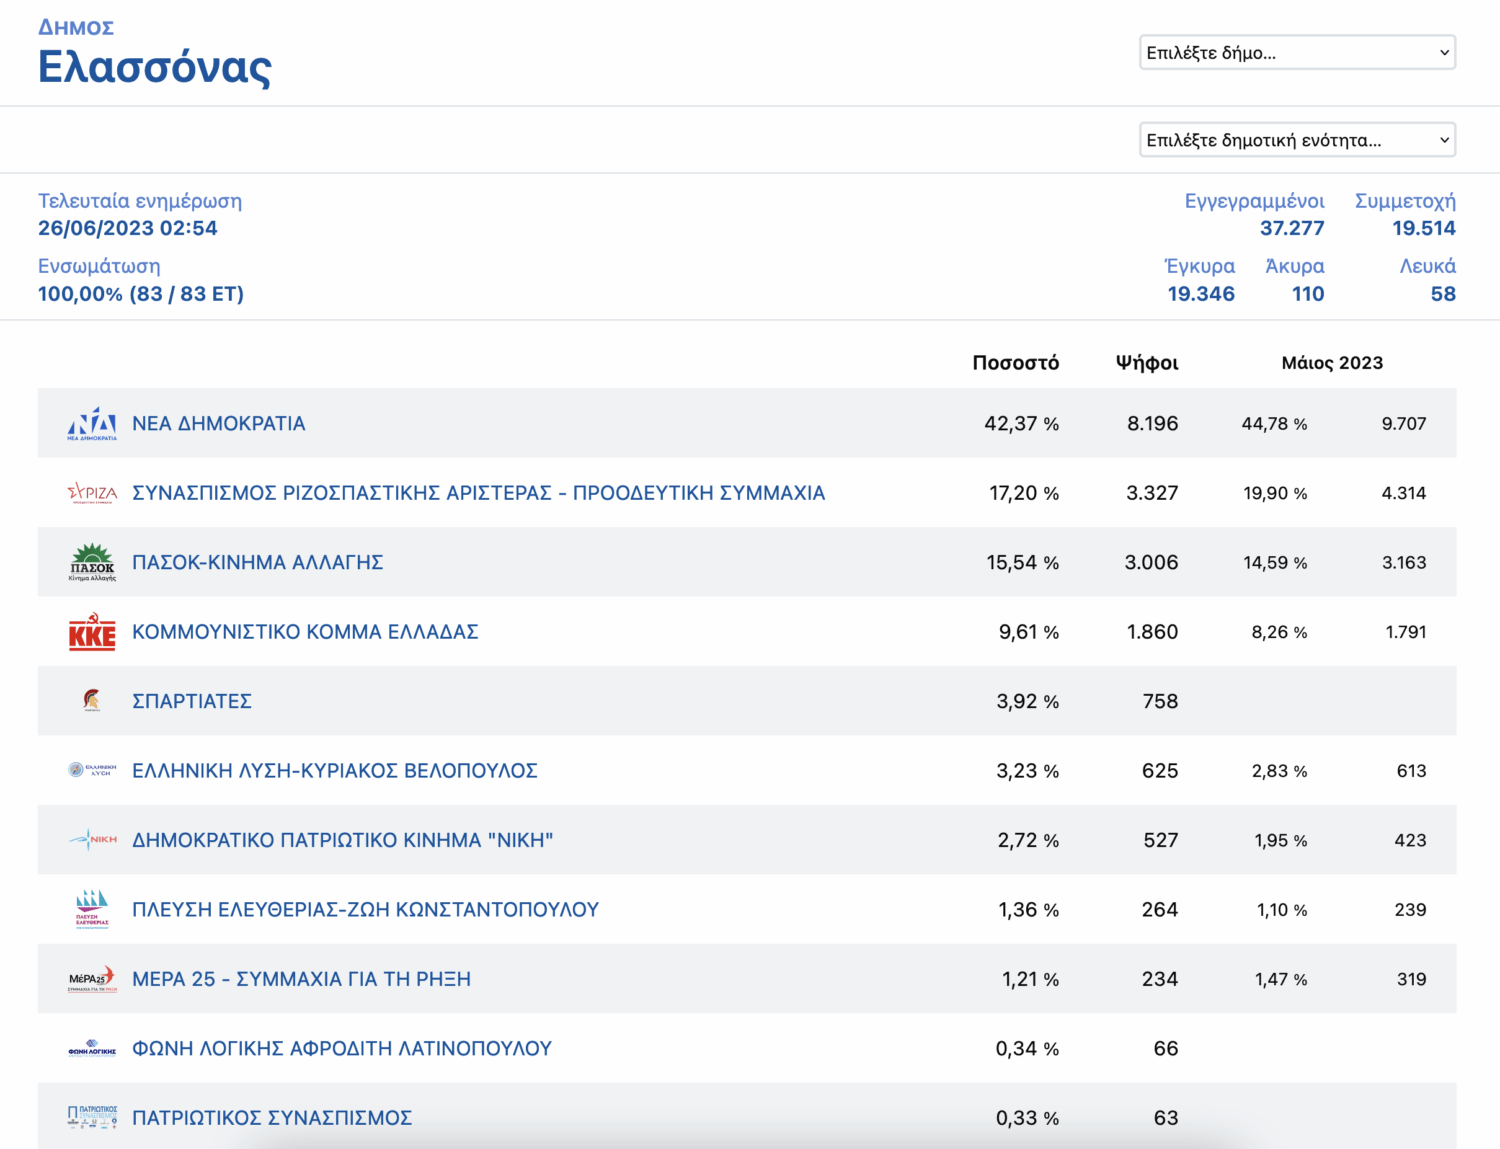Open the ΠΑΤΡΙΩΤΙΚΟΣ ΣΥΝΑΣΠΙΣΜΟΣ link
The width and height of the screenshot is (1500, 1149).
(272, 1118)
